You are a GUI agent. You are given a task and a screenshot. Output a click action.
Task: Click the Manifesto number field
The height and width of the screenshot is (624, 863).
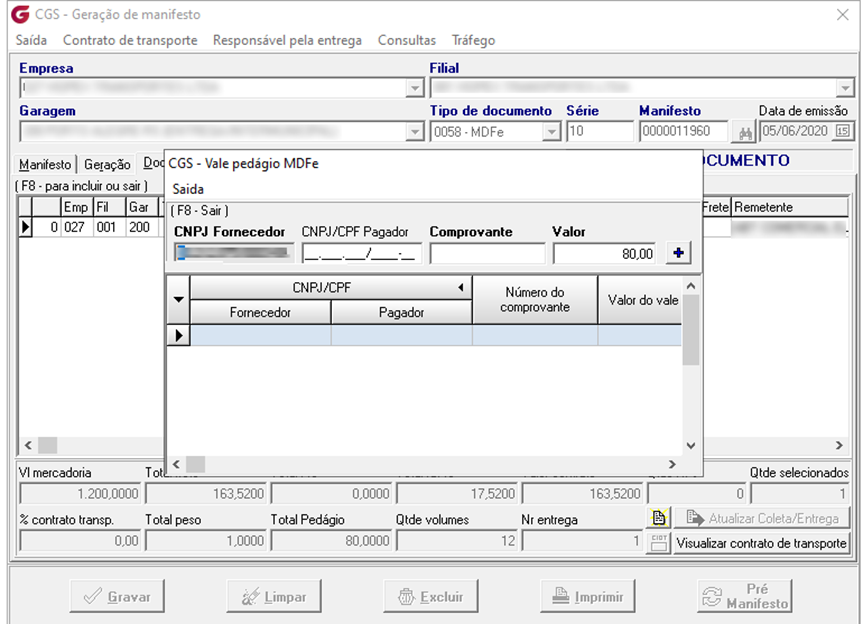[684, 132]
